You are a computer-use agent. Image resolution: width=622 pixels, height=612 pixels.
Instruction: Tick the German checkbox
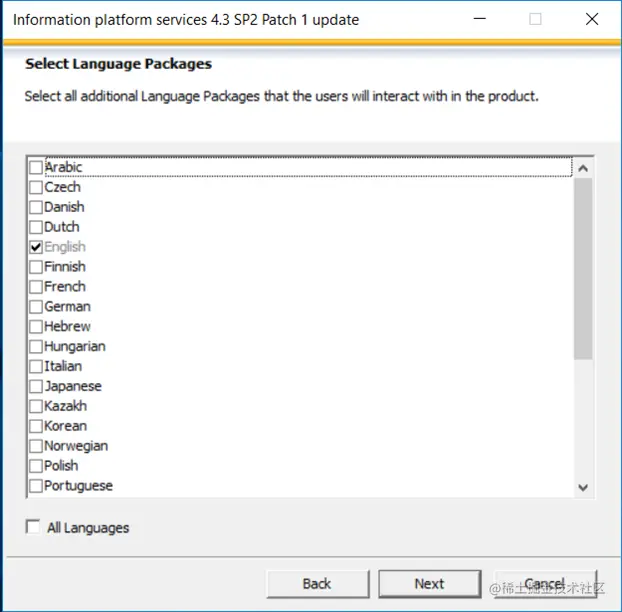[x=36, y=307]
